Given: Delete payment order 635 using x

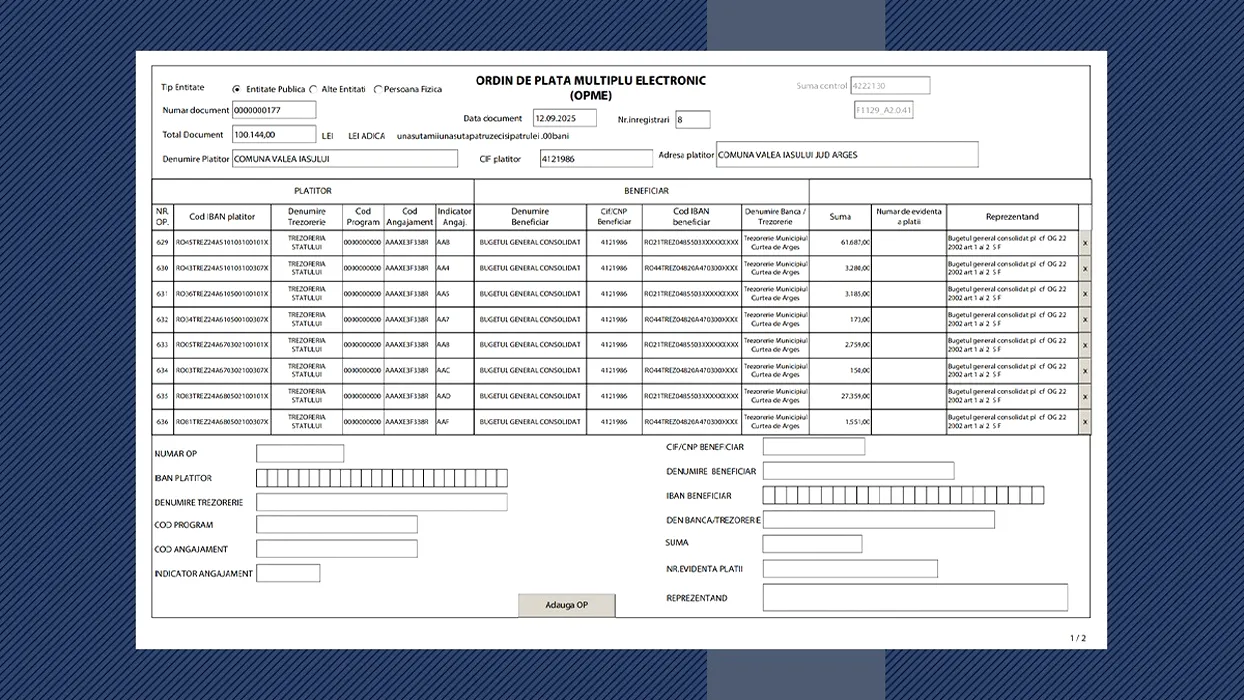Looking at the screenshot, I should click(x=1085, y=397).
